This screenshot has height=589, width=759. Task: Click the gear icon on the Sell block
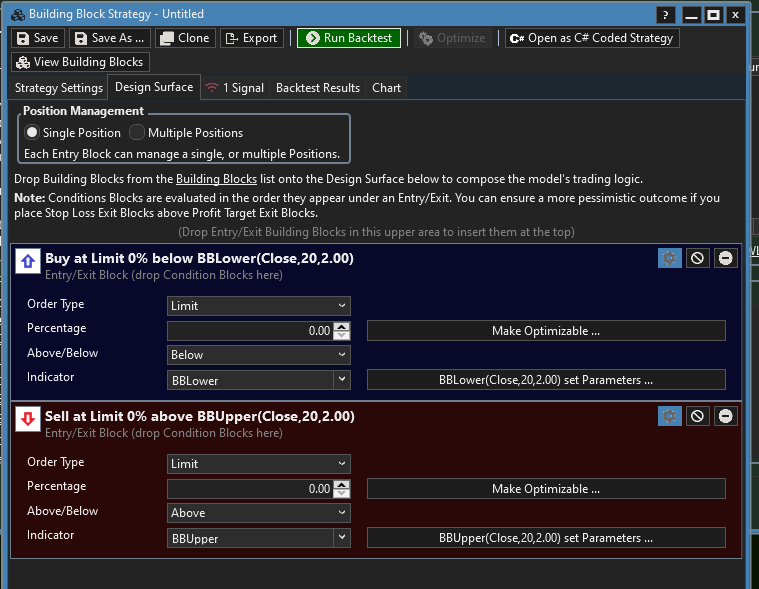[670, 416]
